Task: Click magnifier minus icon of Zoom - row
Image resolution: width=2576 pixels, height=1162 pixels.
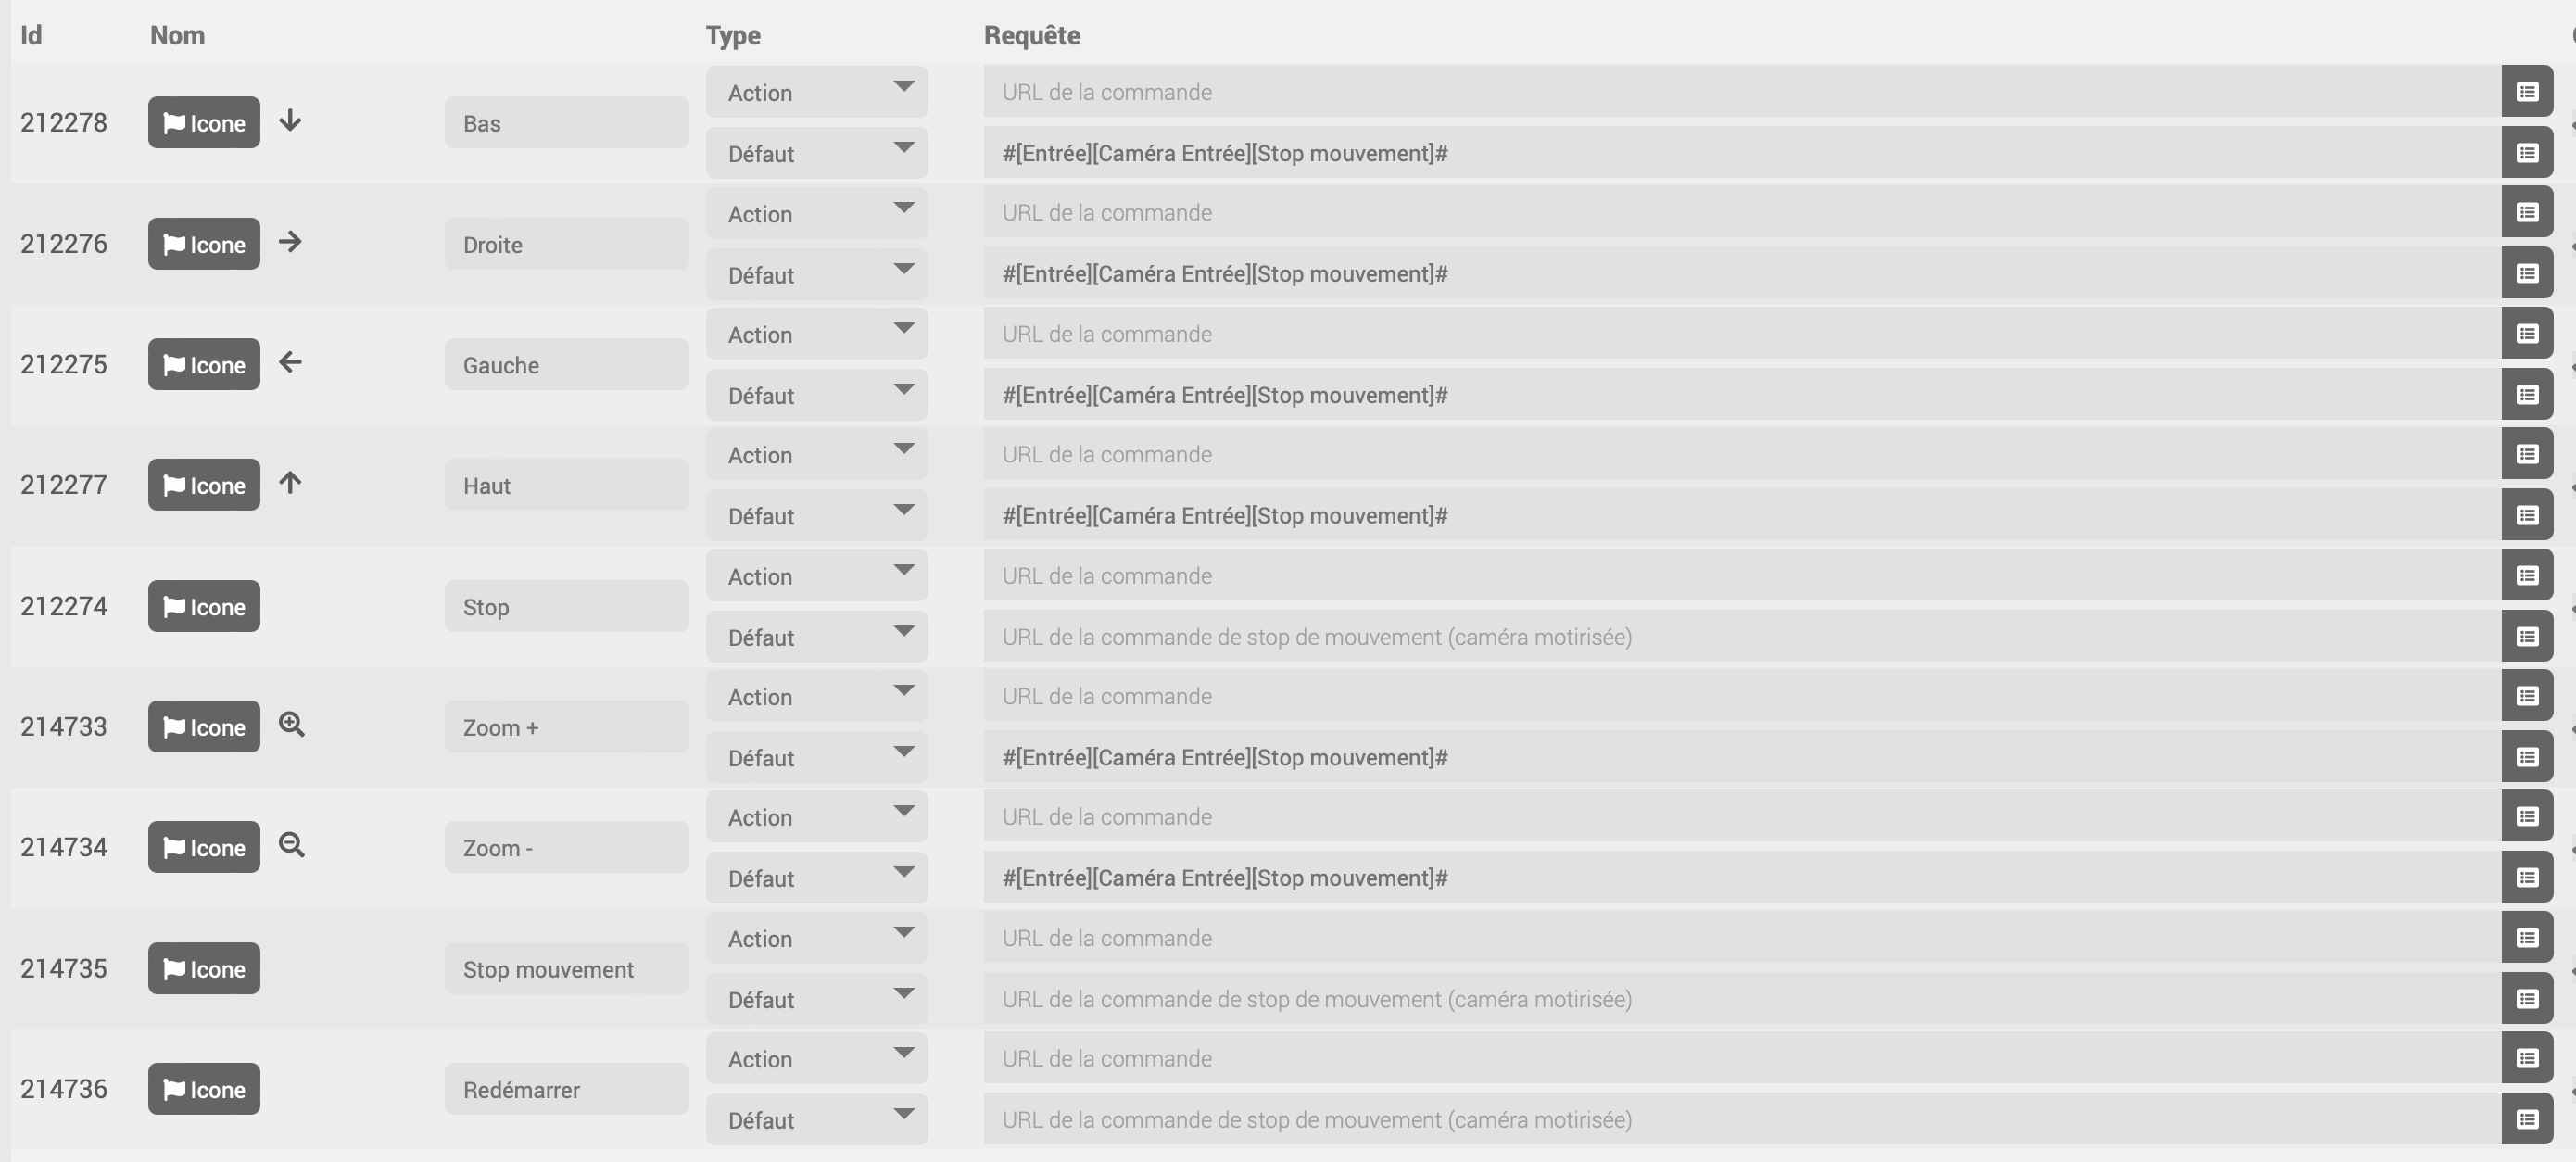Action: 291,846
